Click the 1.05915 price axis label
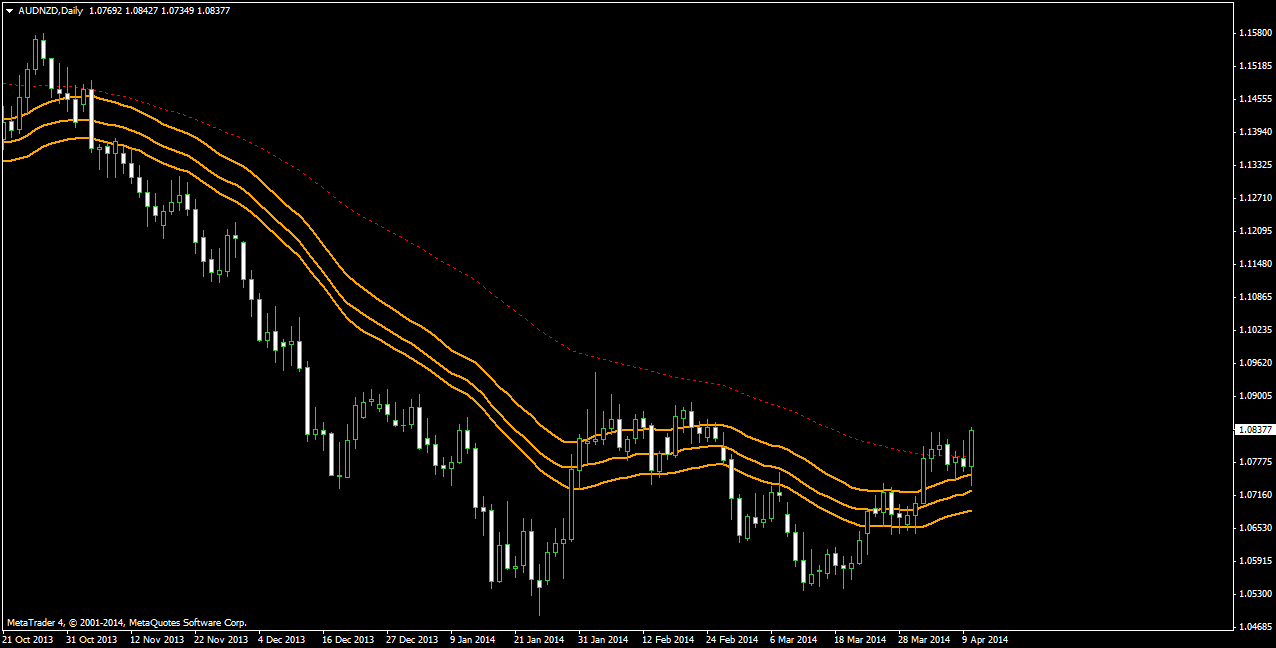The image size is (1276, 648). click(1254, 561)
